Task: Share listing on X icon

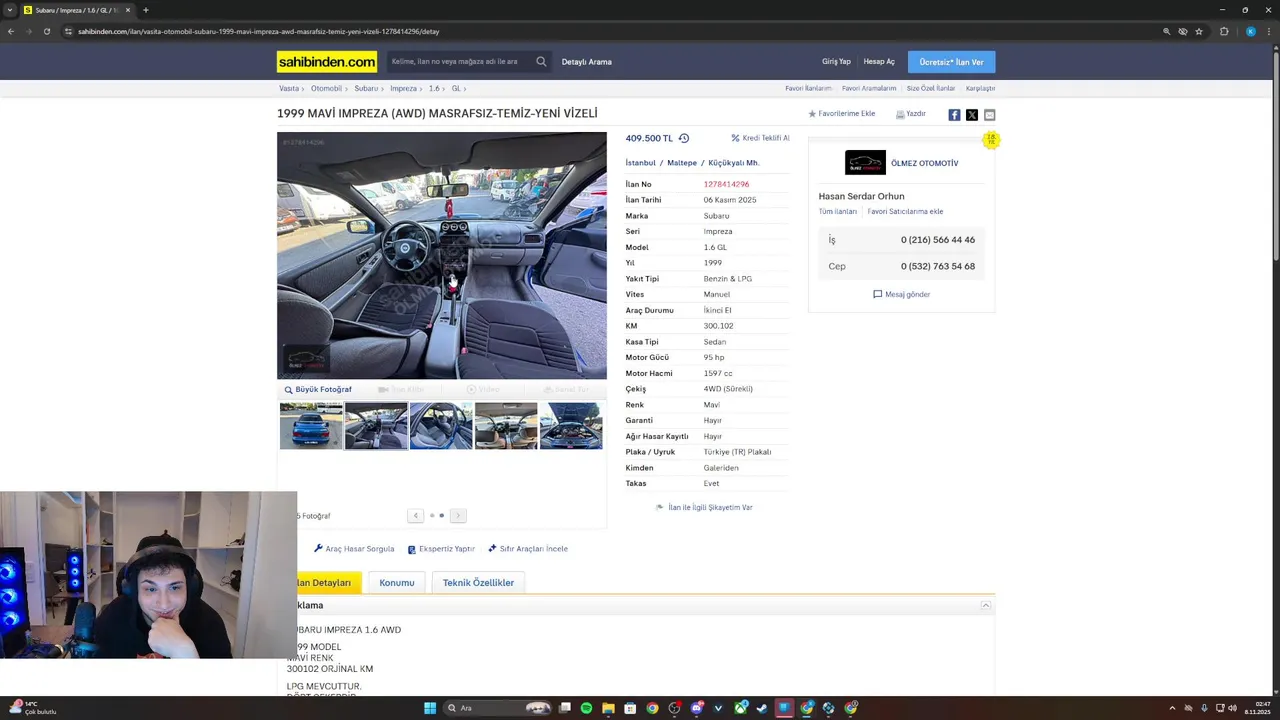Action: [x=972, y=115]
